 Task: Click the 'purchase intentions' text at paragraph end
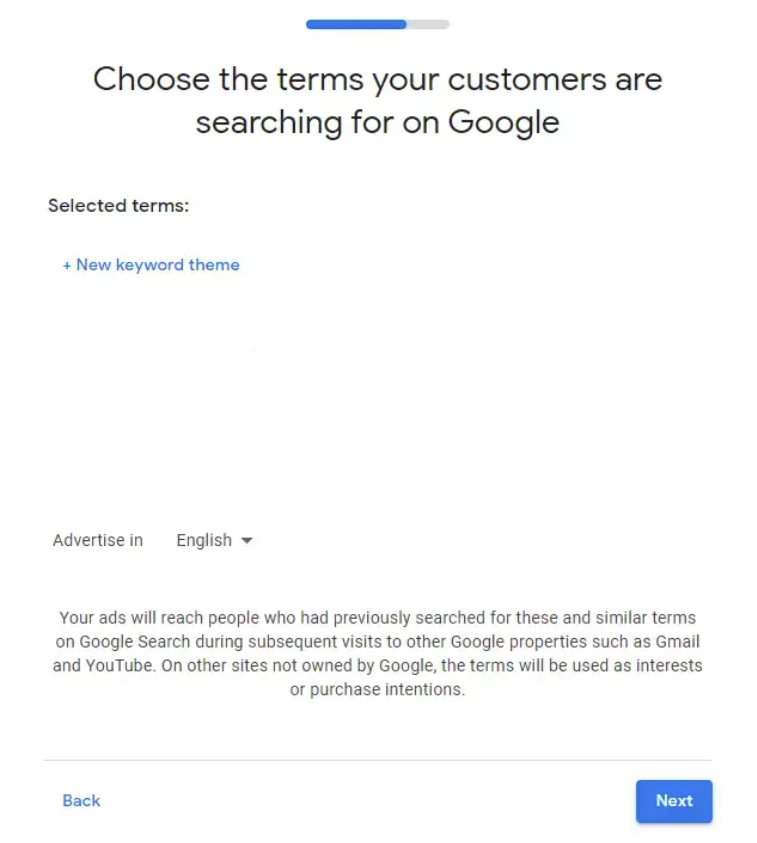click(387, 689)
